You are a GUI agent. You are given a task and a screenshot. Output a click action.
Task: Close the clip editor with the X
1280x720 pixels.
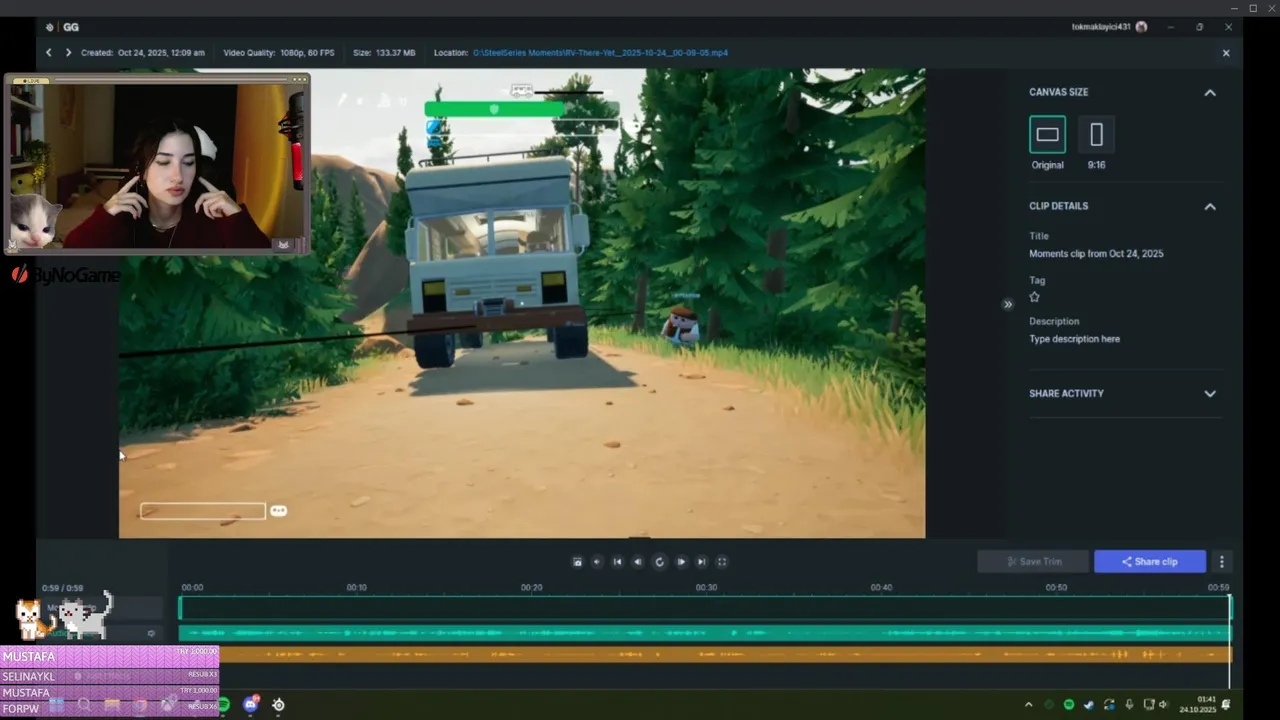(x=1226, y=53)
